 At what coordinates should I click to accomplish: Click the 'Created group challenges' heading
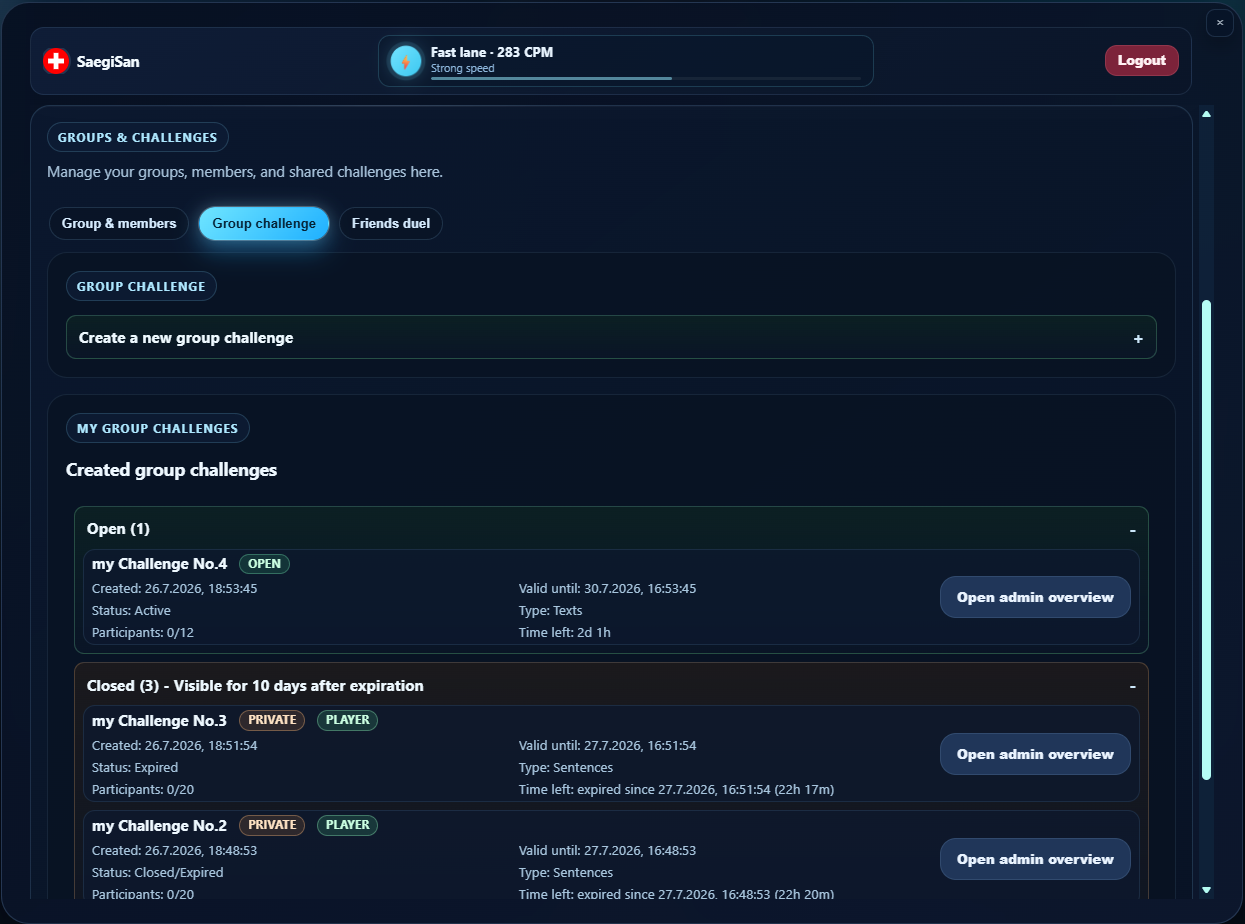(172, 470)
